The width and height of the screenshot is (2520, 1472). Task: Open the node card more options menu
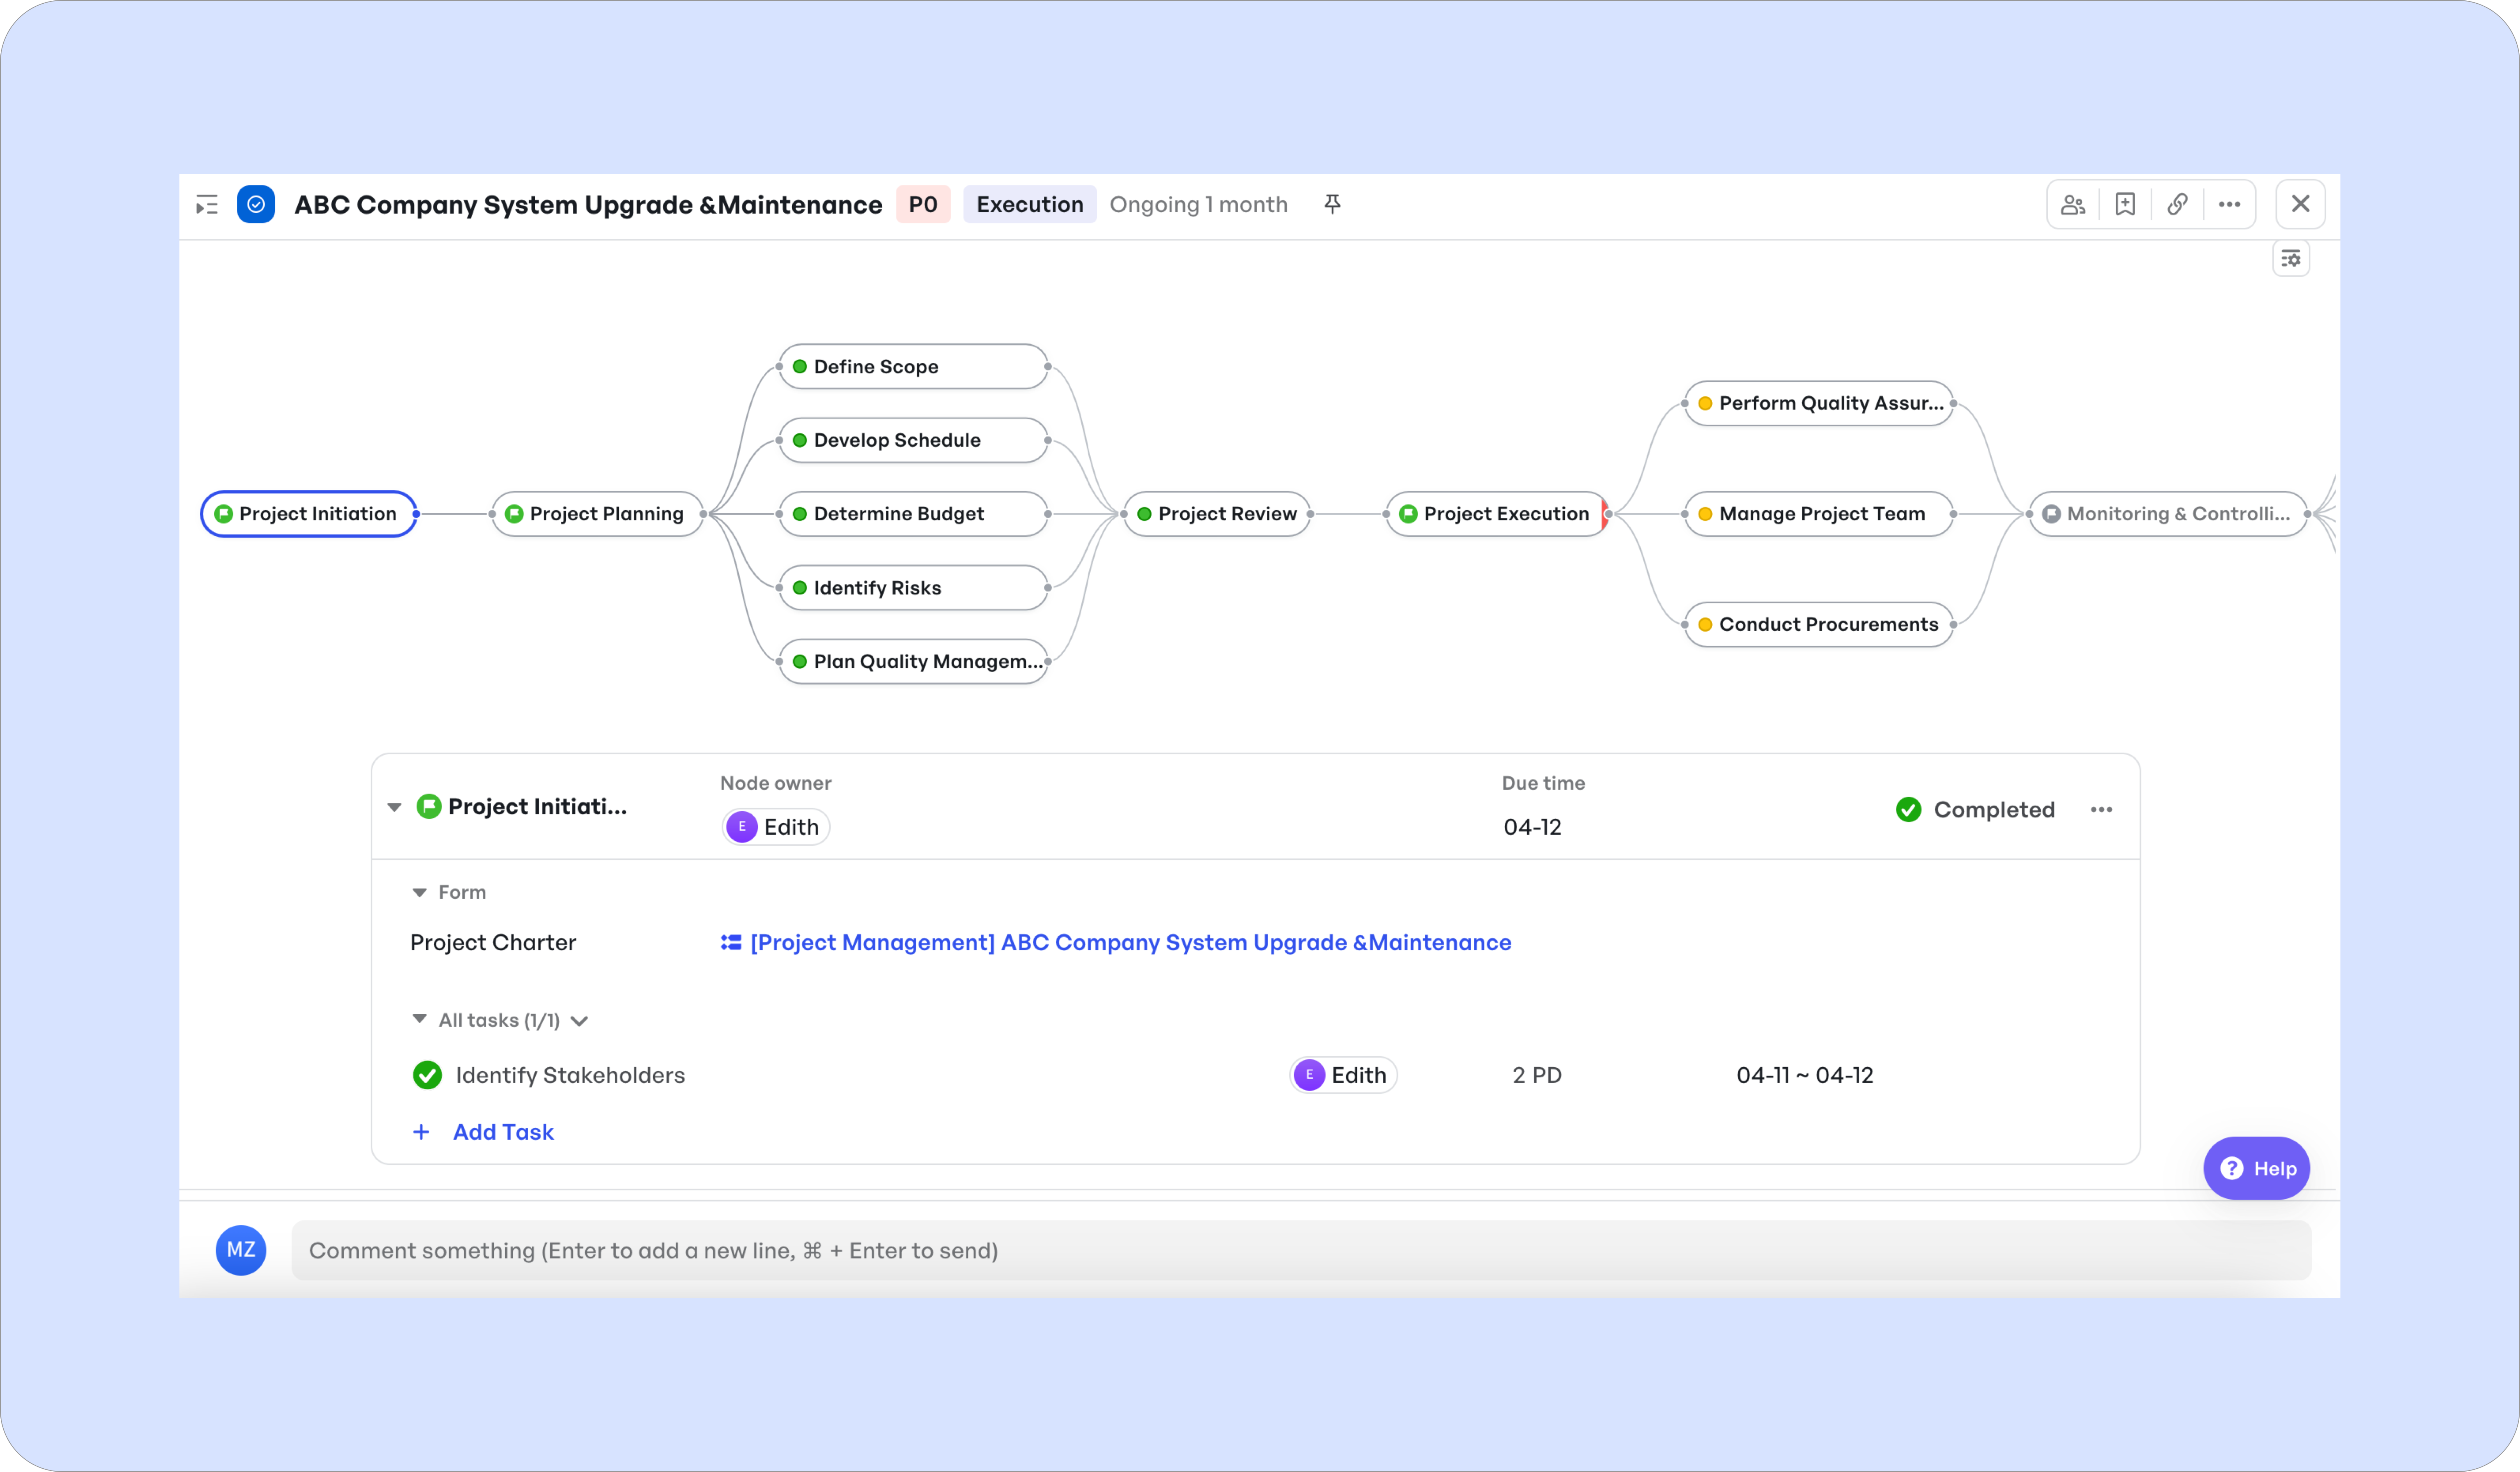[2101, 810]
